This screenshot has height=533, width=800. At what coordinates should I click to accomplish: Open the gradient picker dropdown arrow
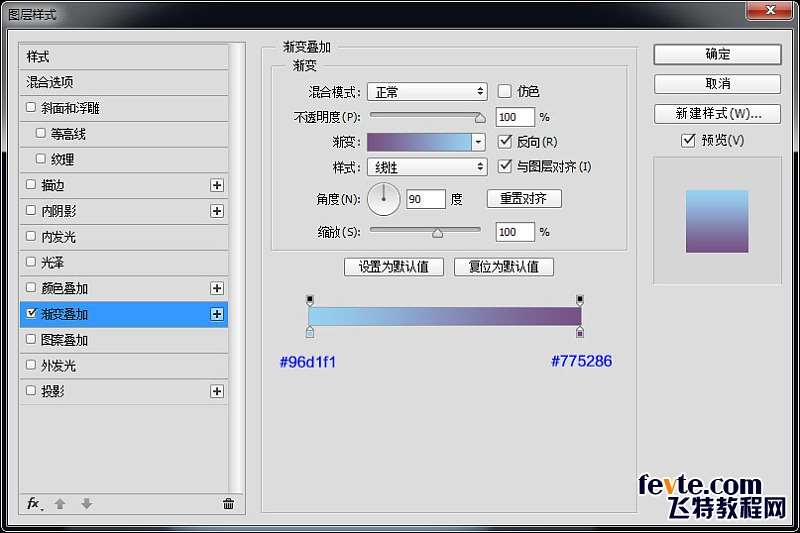(478, 142)
